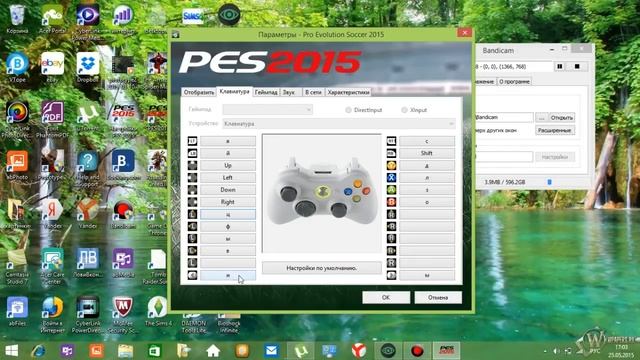Click the Расширенные button in Bandicam
Image resolution: width=640 pixels, height=360 pixels.
coord(555,130)
